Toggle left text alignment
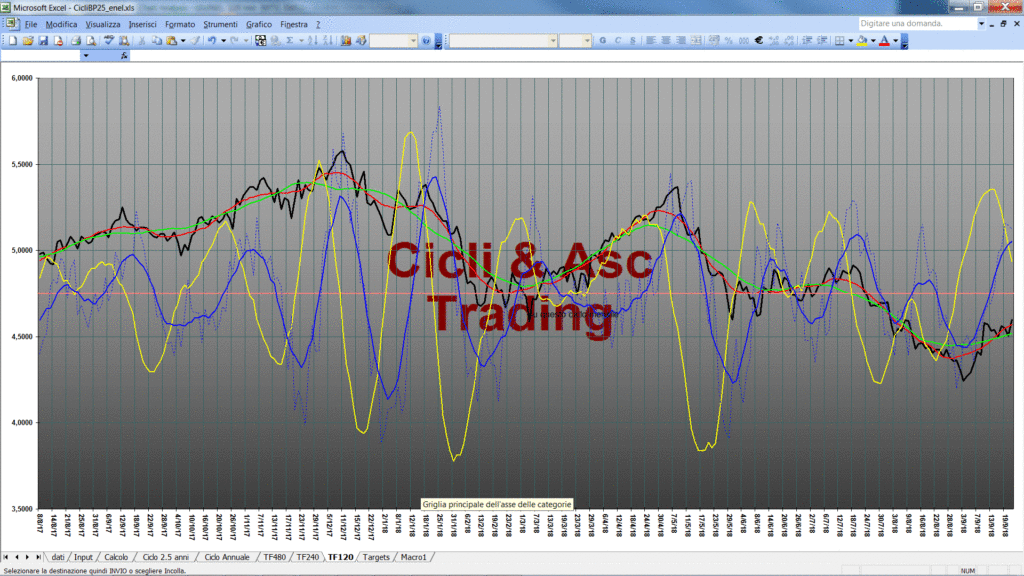1024x576 pixels. [650, 40]
